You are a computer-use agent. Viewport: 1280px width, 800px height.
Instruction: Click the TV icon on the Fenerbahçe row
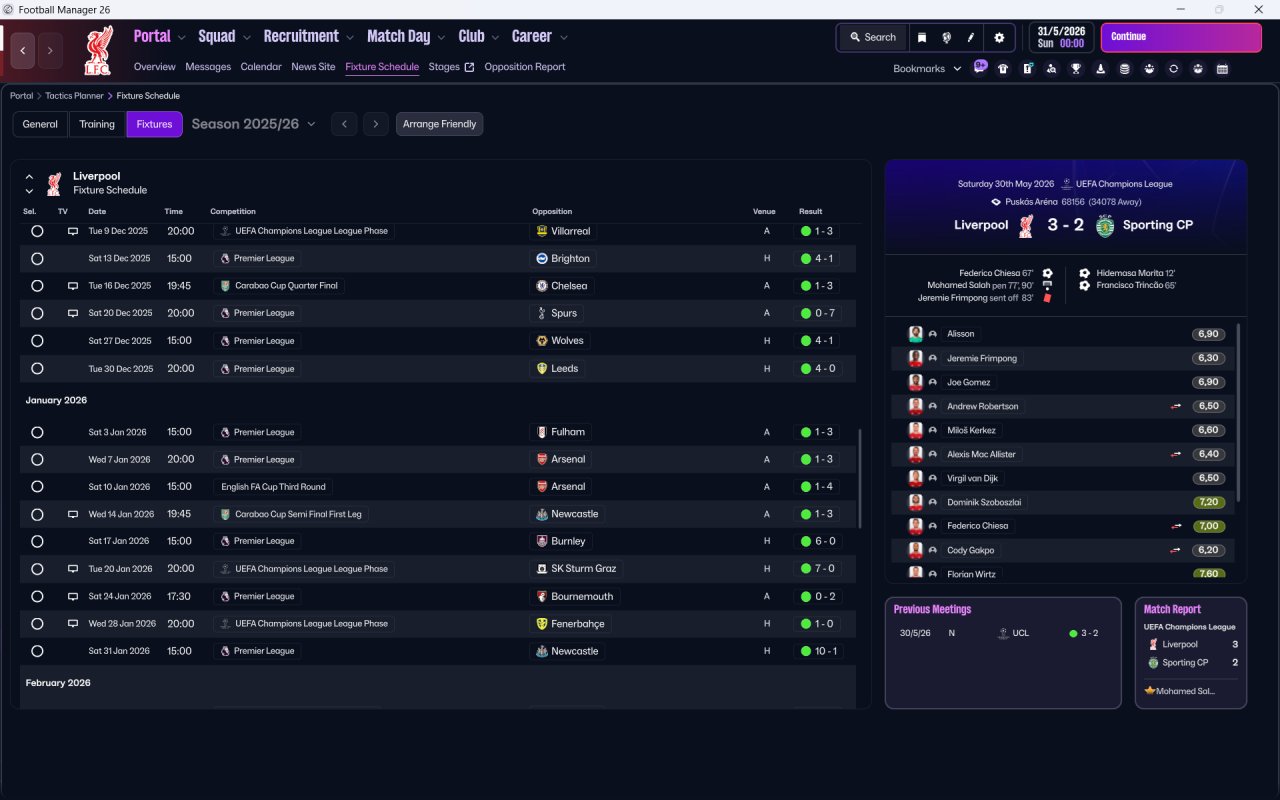tap(72, 623)
